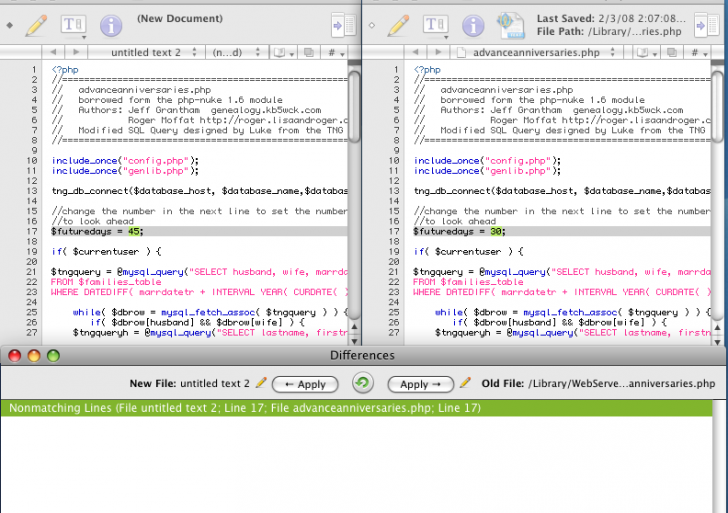This screenshot has width=728, height=513.
Task: Click the pencil icon next to New File
Action: tap(262, 383)
